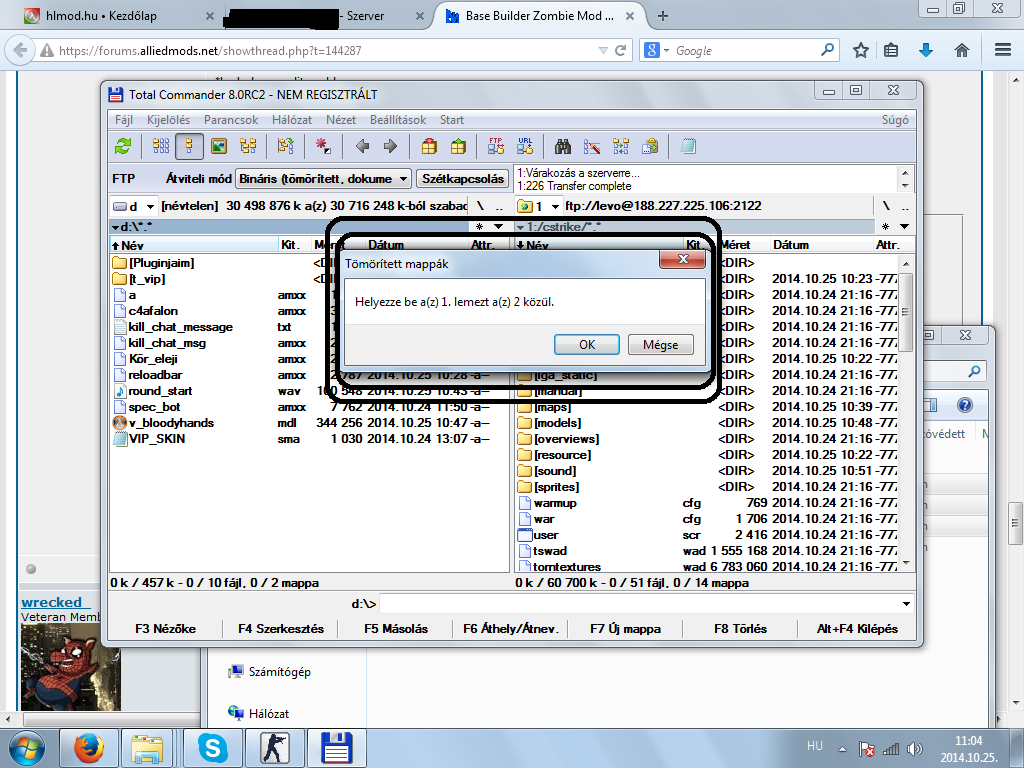Open multi-rename tool icon
The height and width of the screenshot is (768, 1024).
point(592,146)
